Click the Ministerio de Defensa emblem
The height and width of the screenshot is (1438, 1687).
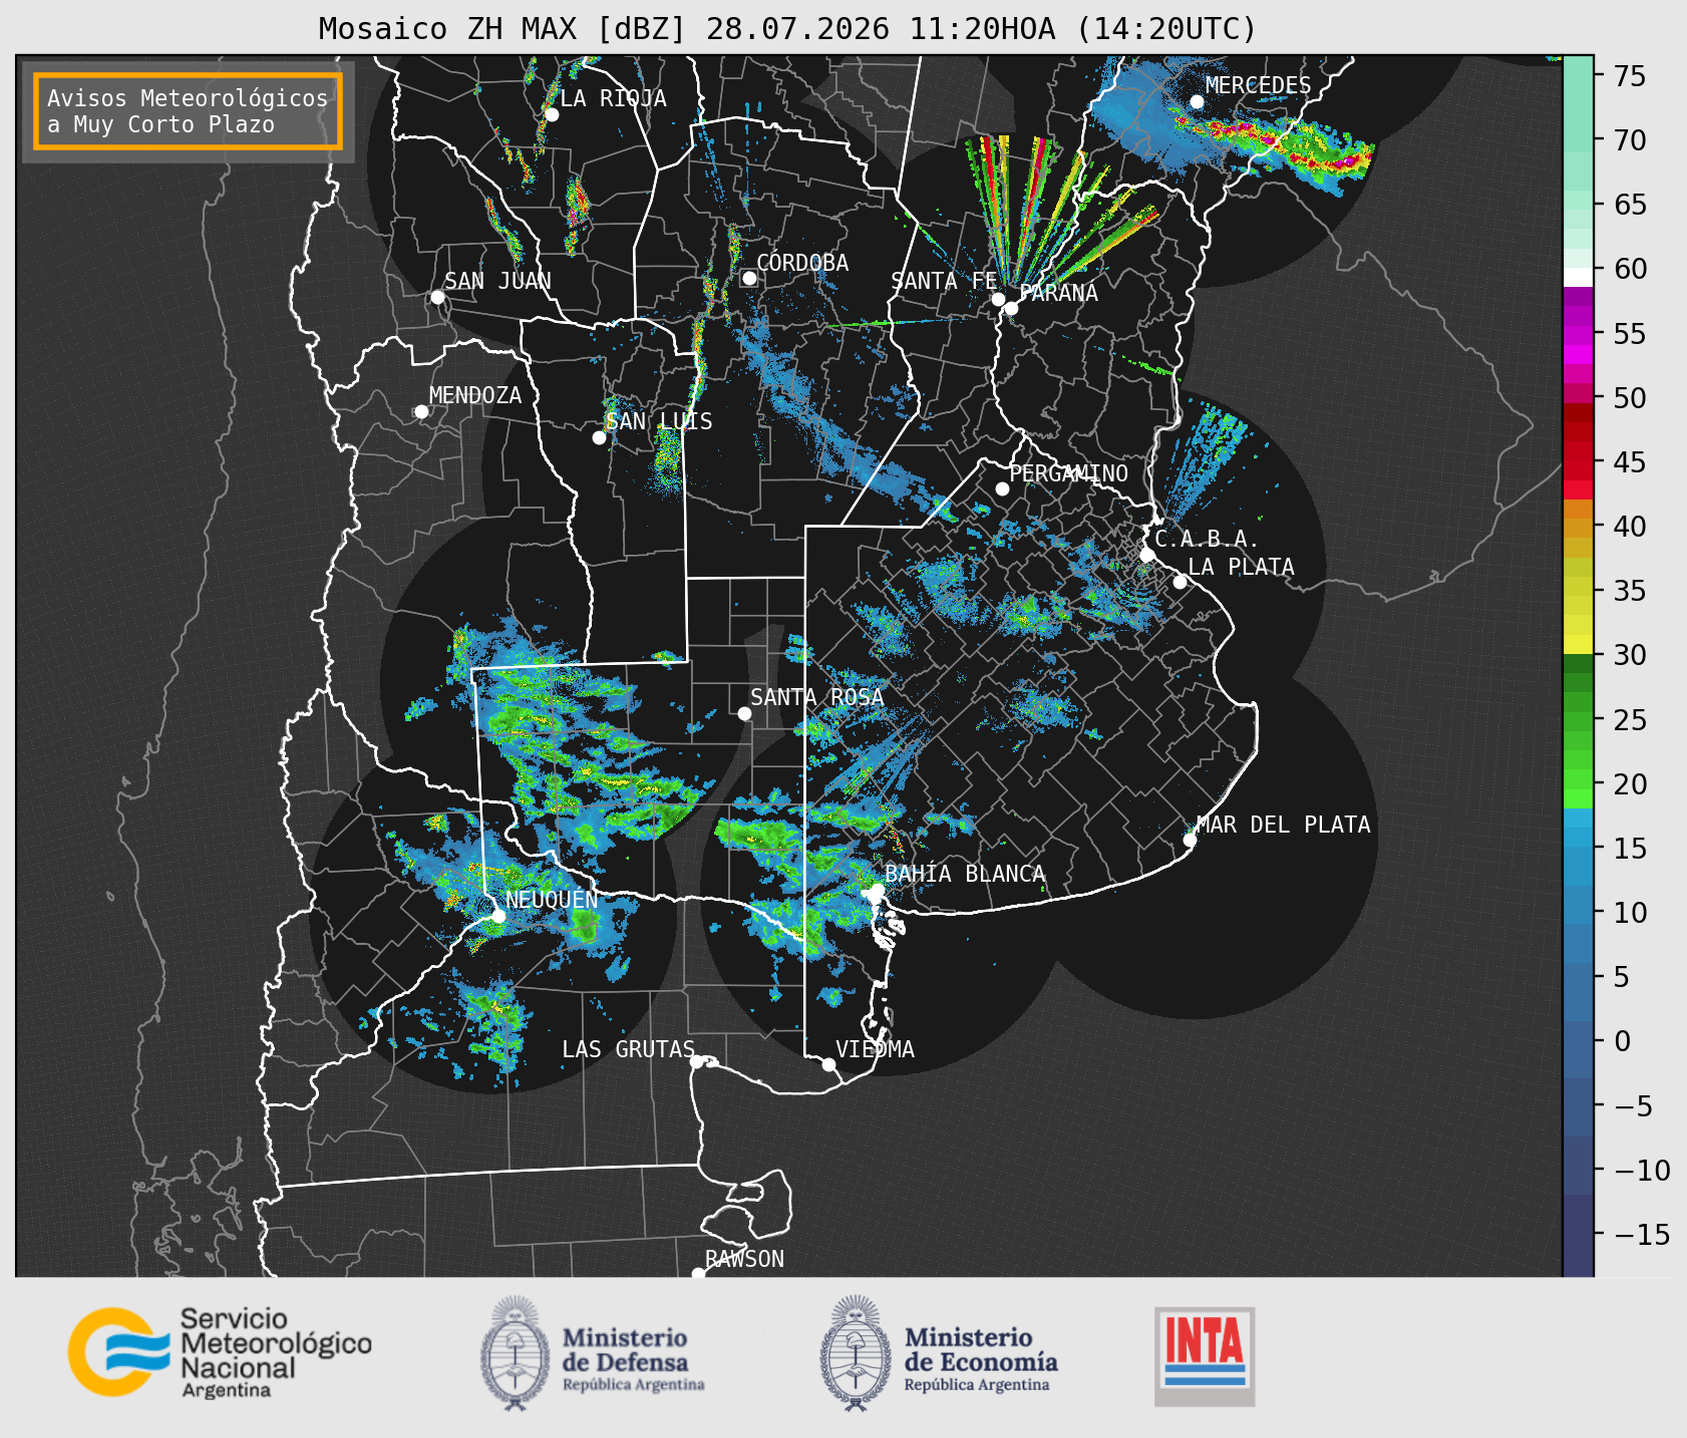515,1353
